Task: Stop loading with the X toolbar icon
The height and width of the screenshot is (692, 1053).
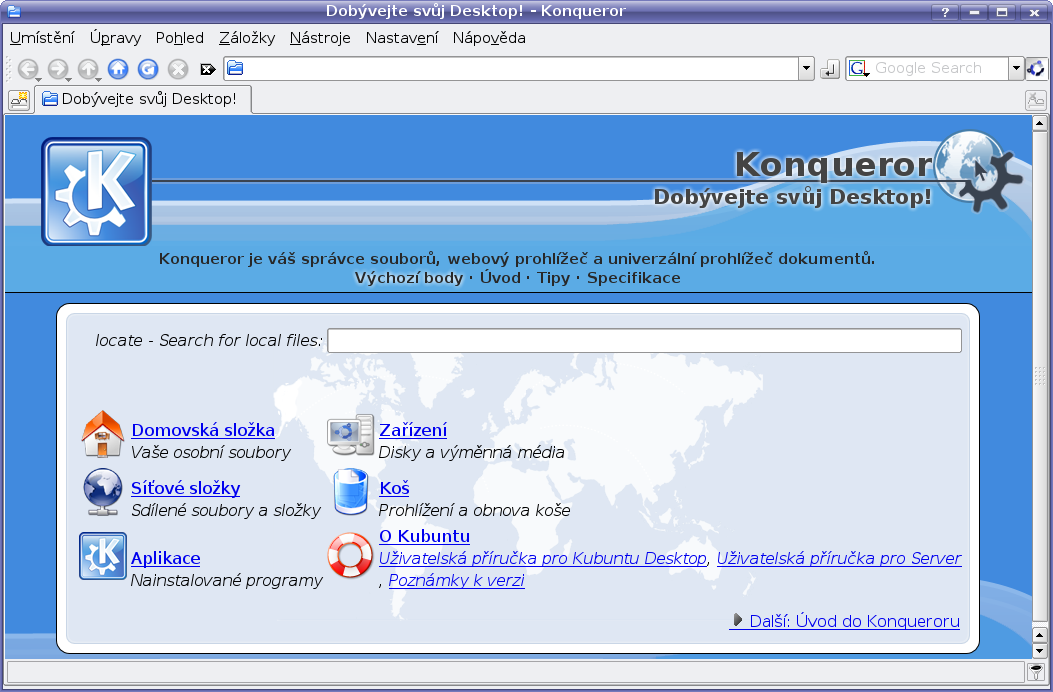Action: tap(178, 69)
